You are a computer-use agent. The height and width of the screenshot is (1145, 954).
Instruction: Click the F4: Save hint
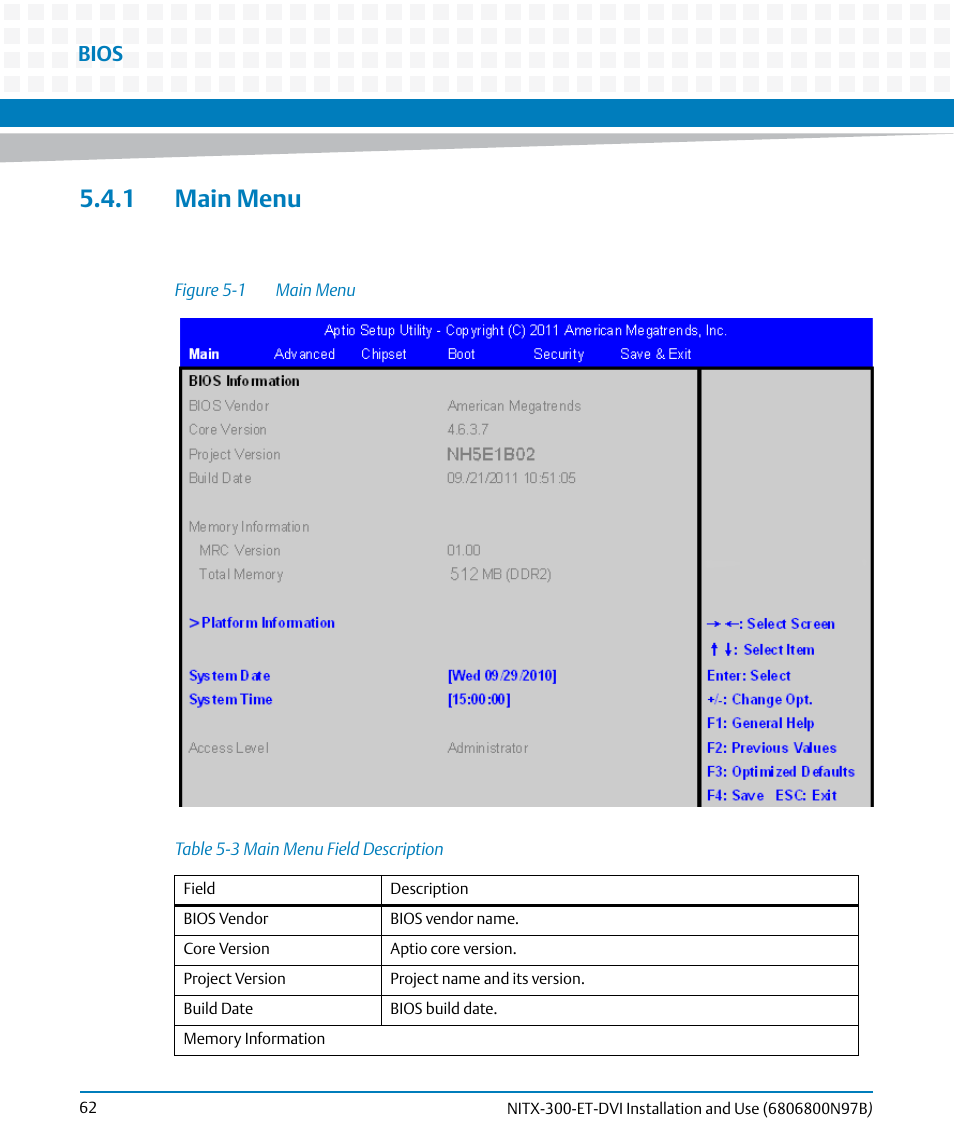[x=736, y=796]
